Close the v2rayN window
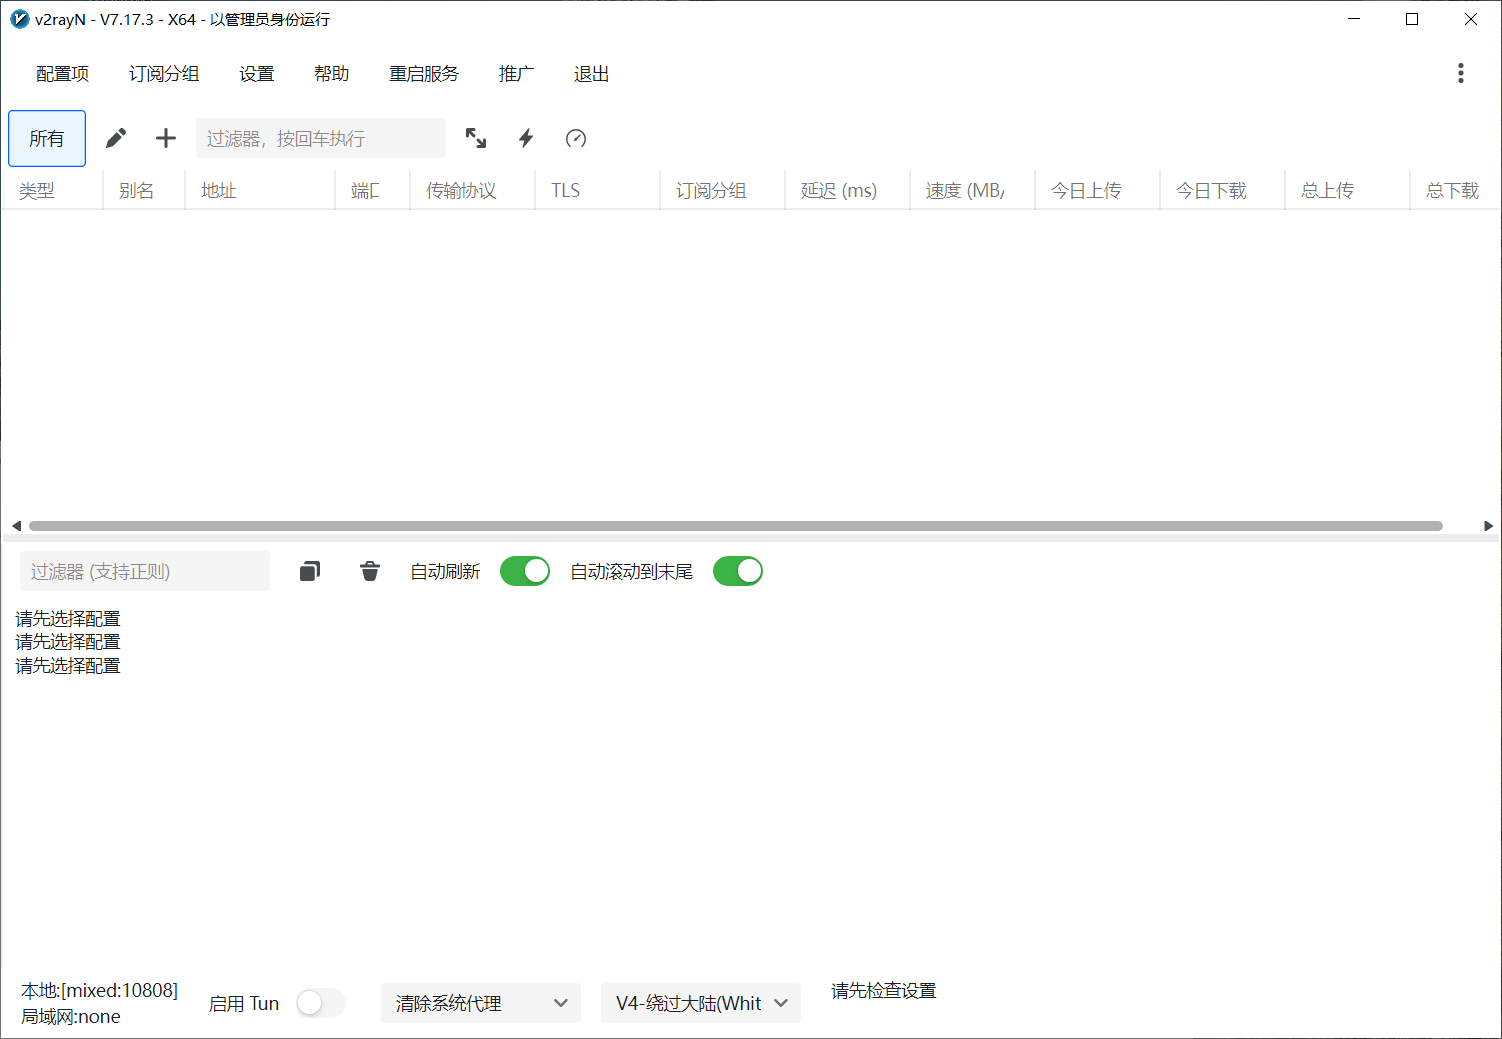The height and width of the screenshot is (1039, 1502). point(1471,19)
